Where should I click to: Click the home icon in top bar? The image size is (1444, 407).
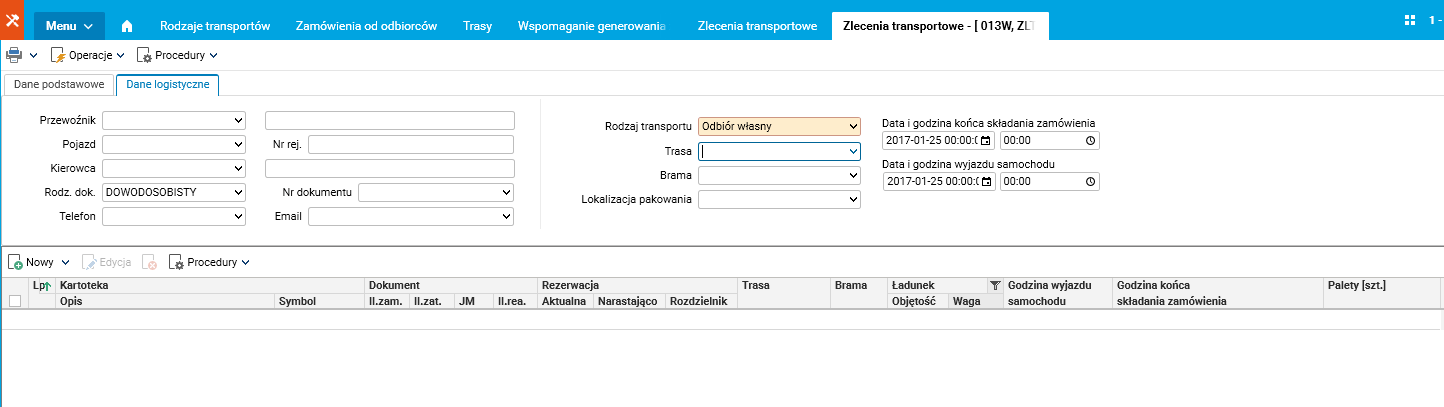click(127, 25)
